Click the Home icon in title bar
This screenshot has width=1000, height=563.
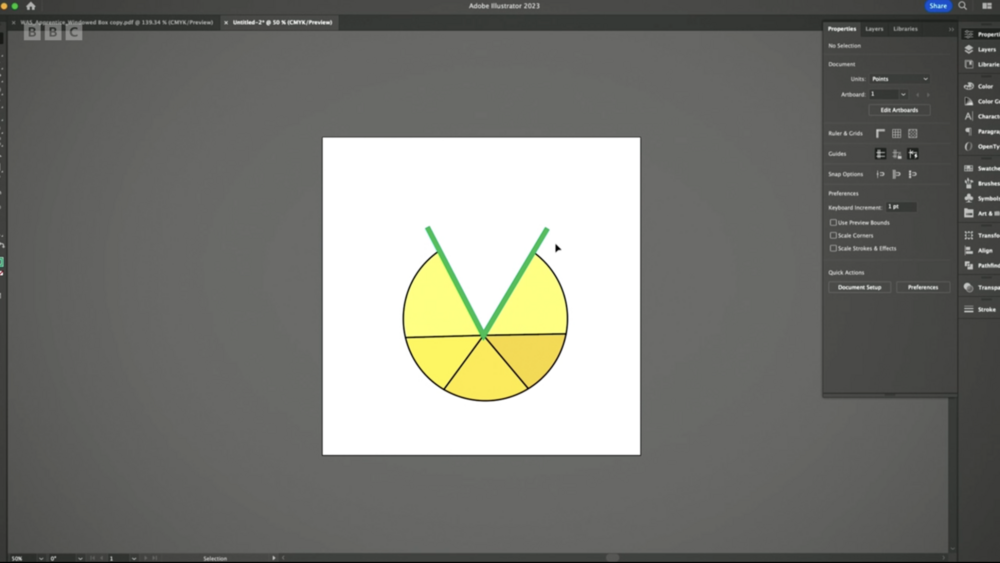point(31,6)
